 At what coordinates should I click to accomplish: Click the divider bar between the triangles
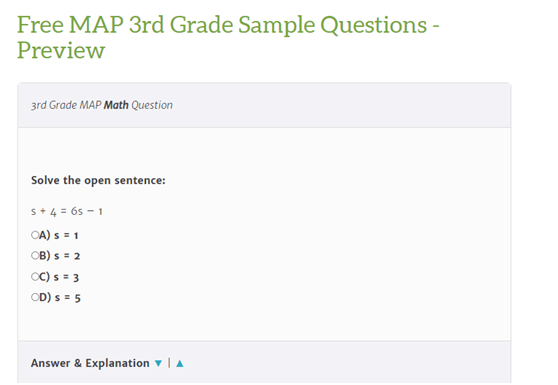[x=169, y=363]
